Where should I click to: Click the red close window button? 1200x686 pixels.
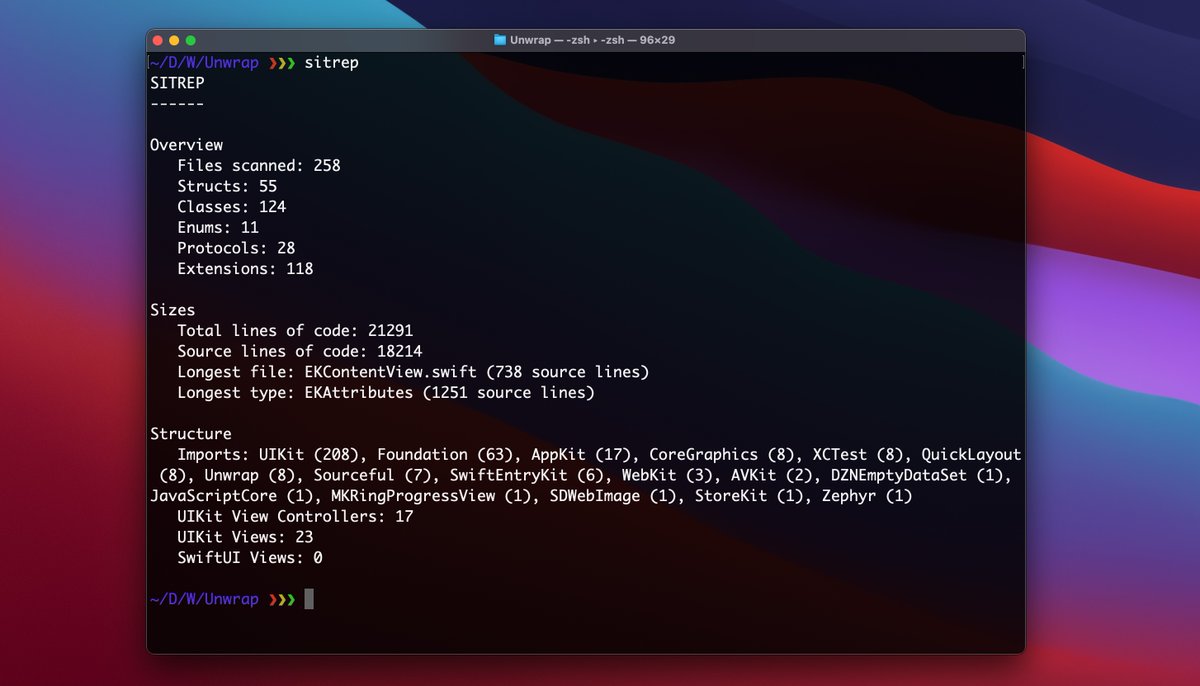pyautogui.click(x=157, y=40)
